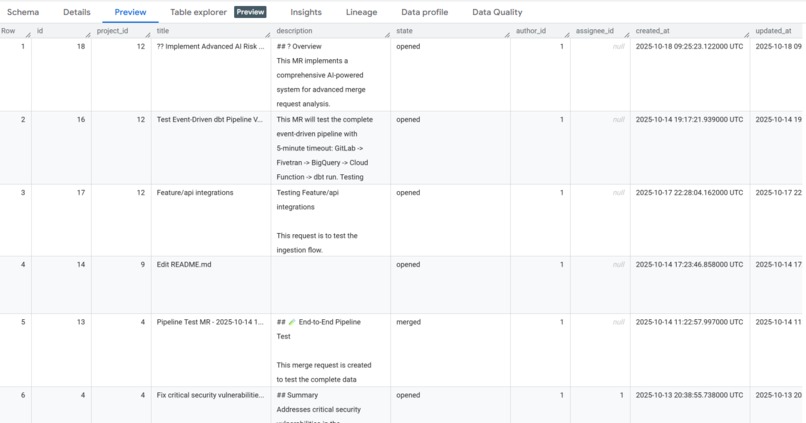Click the created_at column header
Viewport: 806px width, 423px height.
(652, 31)
